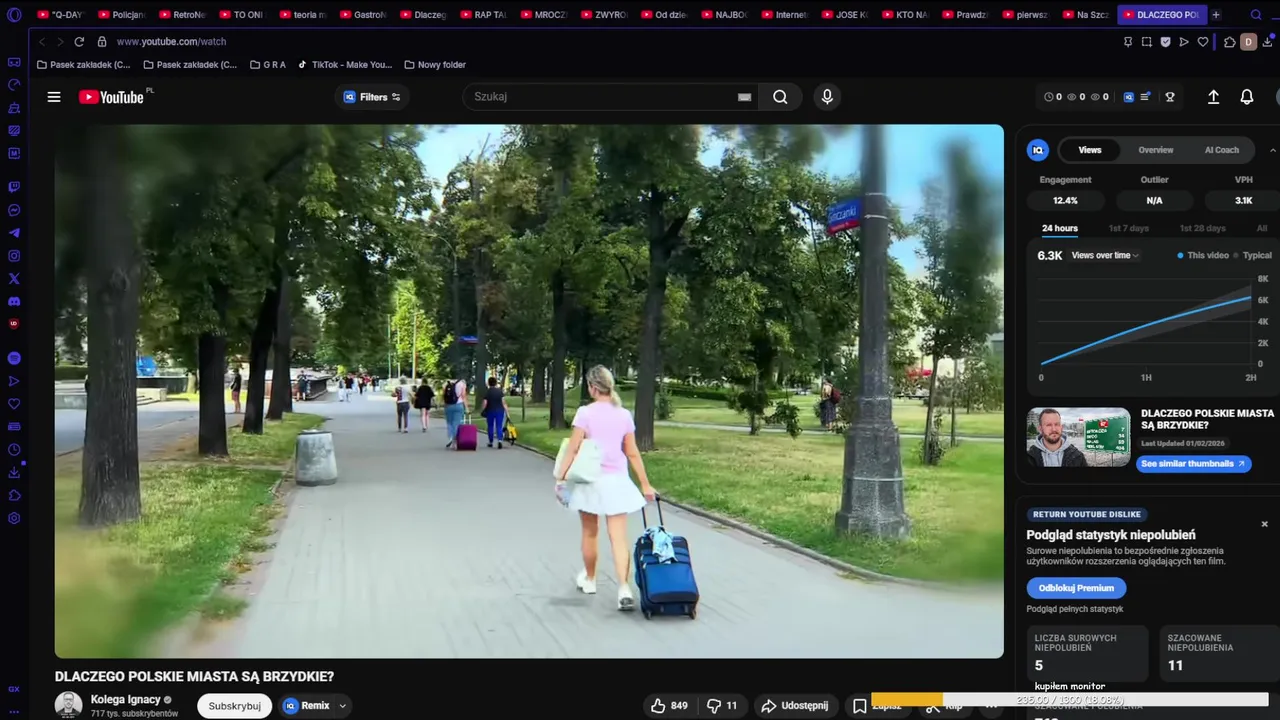Take a snapshot with the toolbar snapshot icon

[x=1147, y=42]
